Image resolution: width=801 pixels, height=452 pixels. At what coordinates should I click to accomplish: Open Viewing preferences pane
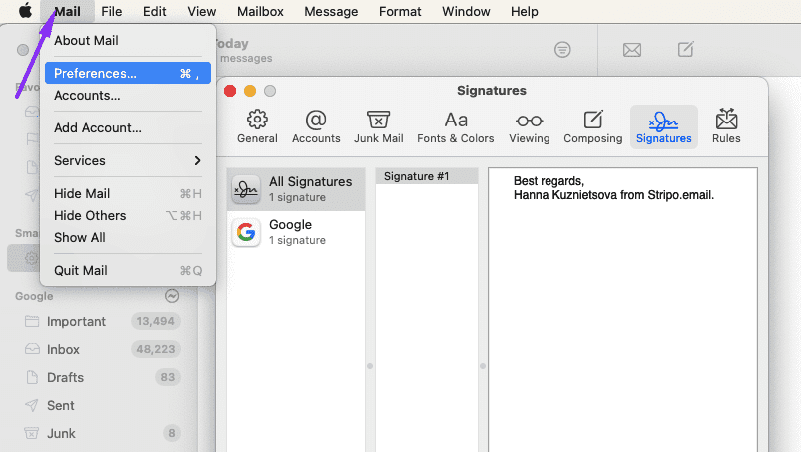[x=529, y=127]
